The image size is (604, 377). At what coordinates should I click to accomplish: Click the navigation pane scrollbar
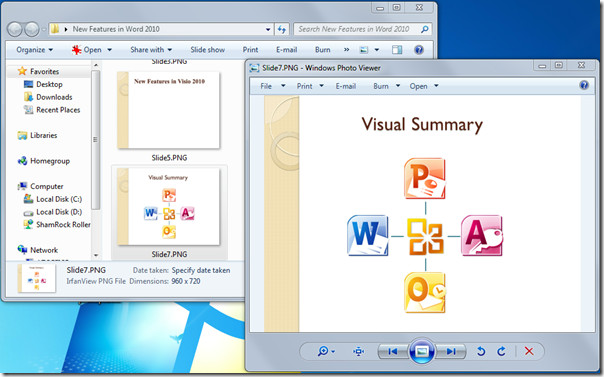[x=96, y=140]
